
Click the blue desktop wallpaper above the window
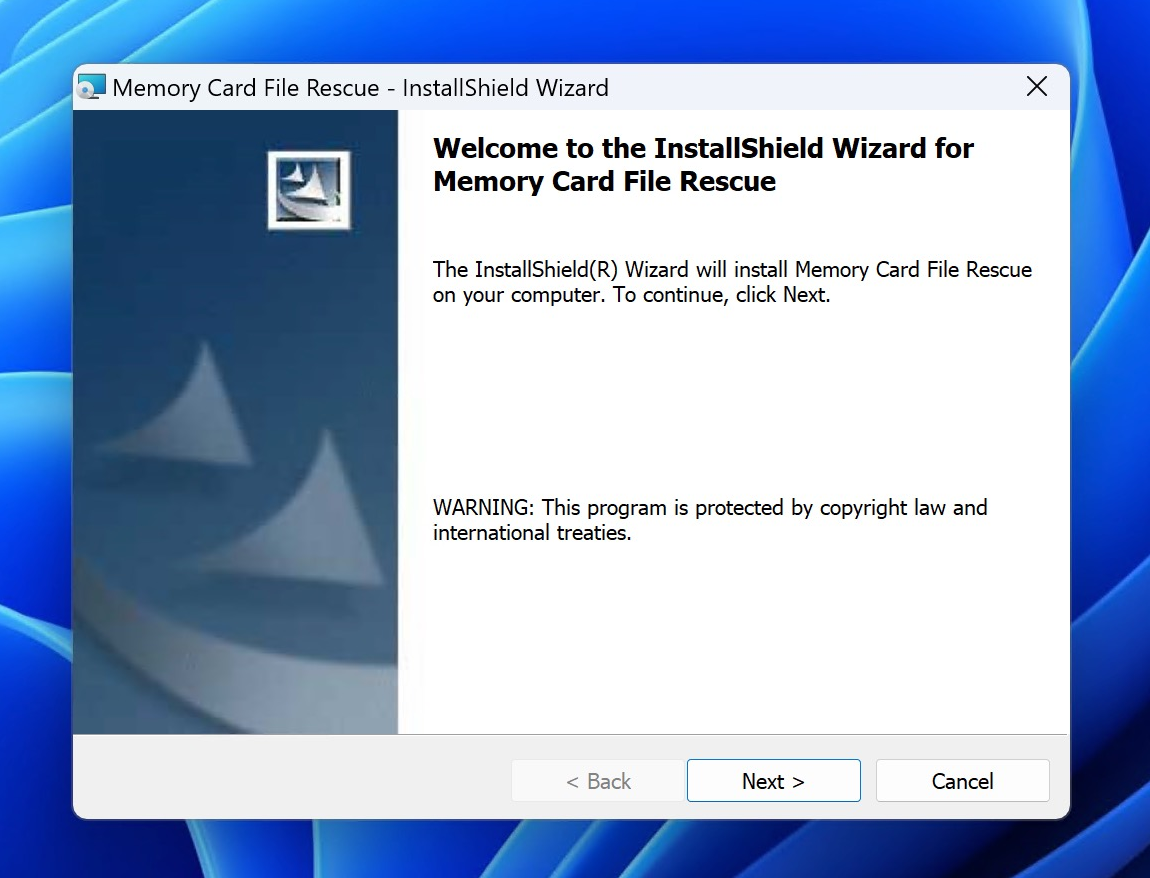click(575, 30)
